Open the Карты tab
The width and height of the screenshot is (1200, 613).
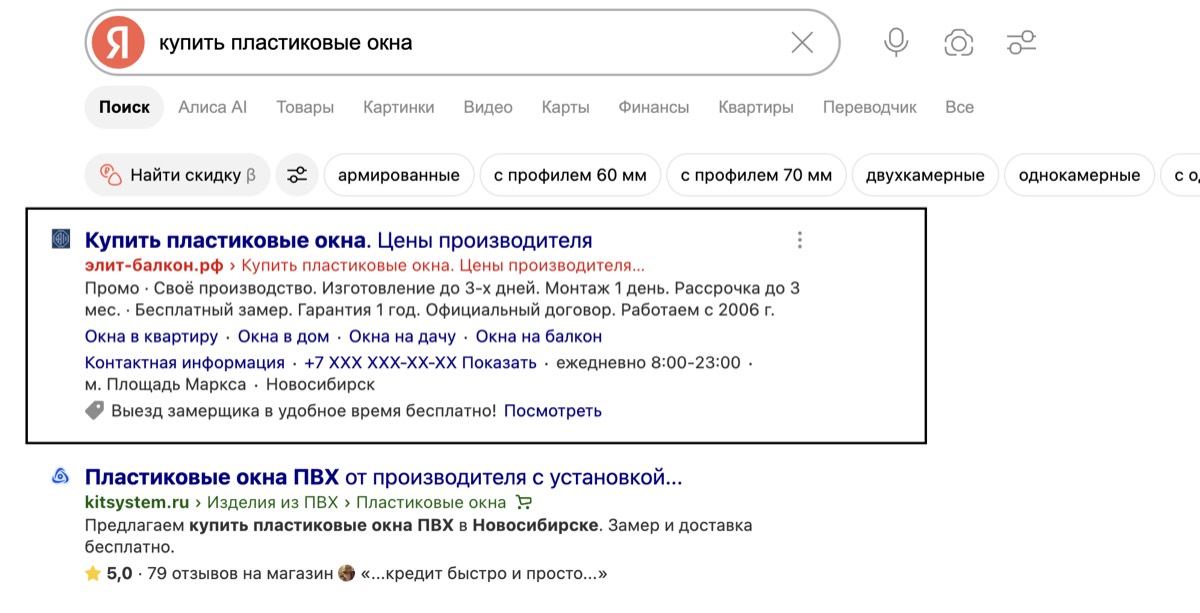pyautogui.click(x=566, y=107)
